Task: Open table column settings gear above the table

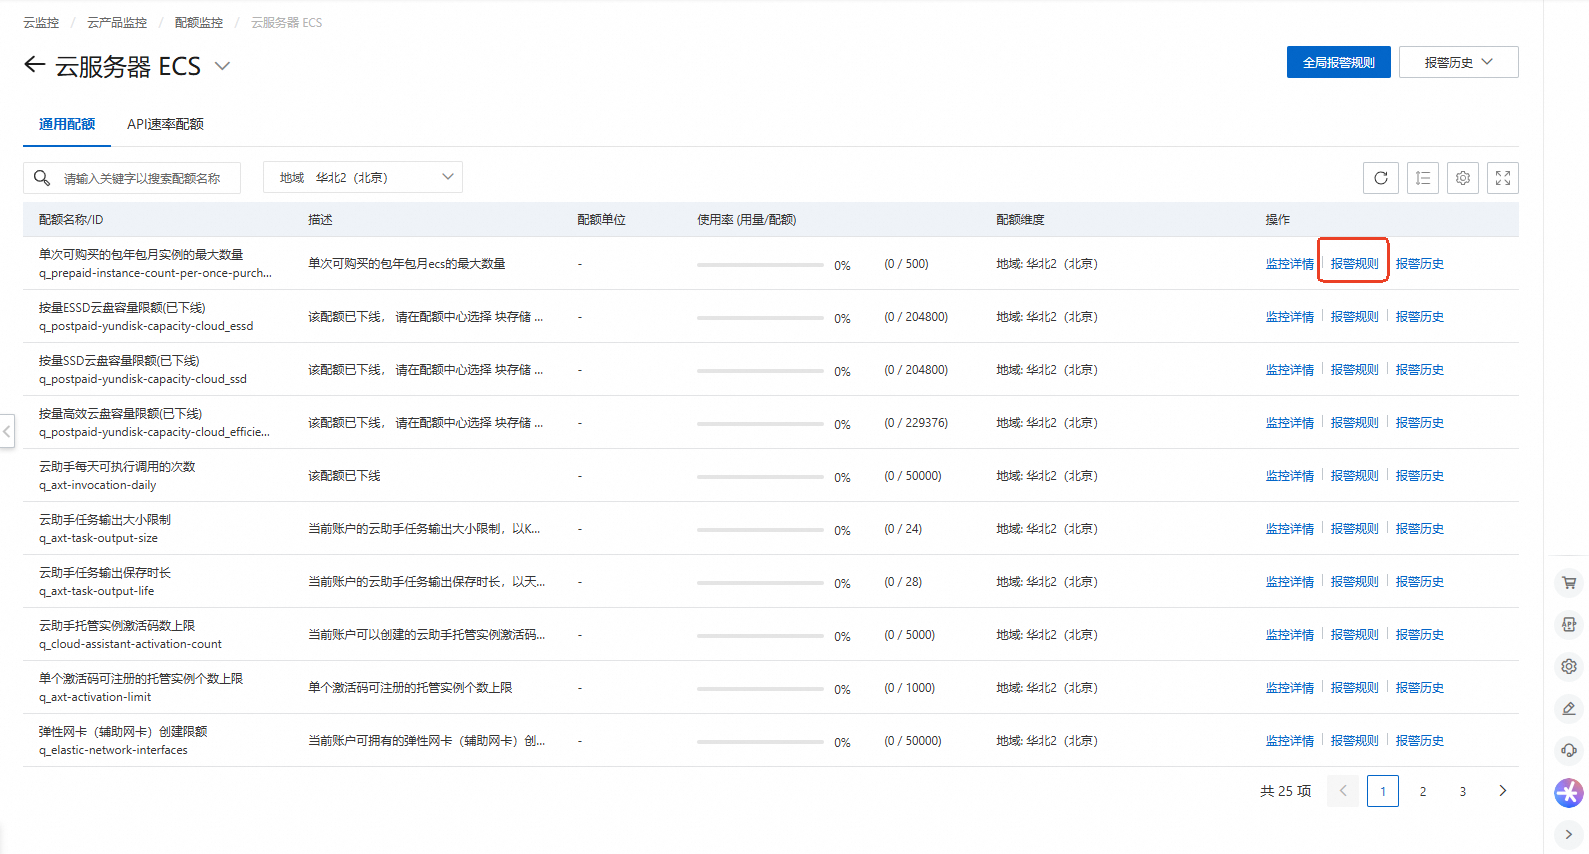Action: click(x=1463, y=178)
